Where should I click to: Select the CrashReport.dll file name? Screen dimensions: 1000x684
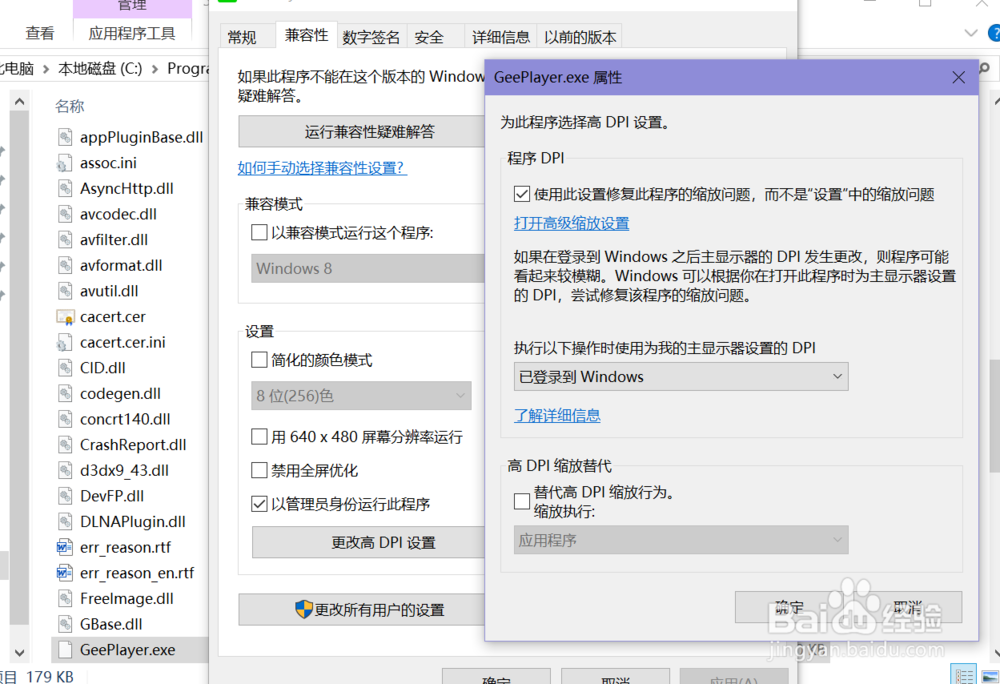(x=133, y=444)
